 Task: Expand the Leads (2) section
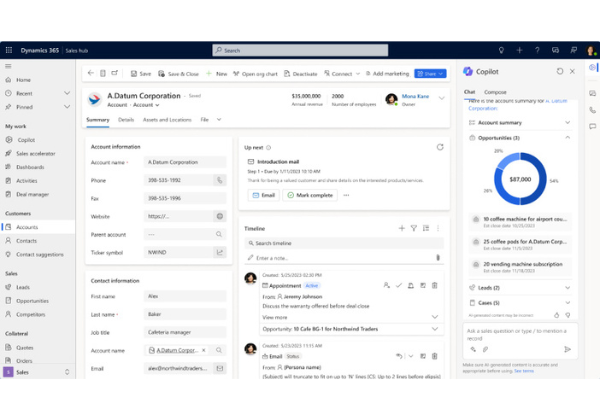tap(568, 287)
